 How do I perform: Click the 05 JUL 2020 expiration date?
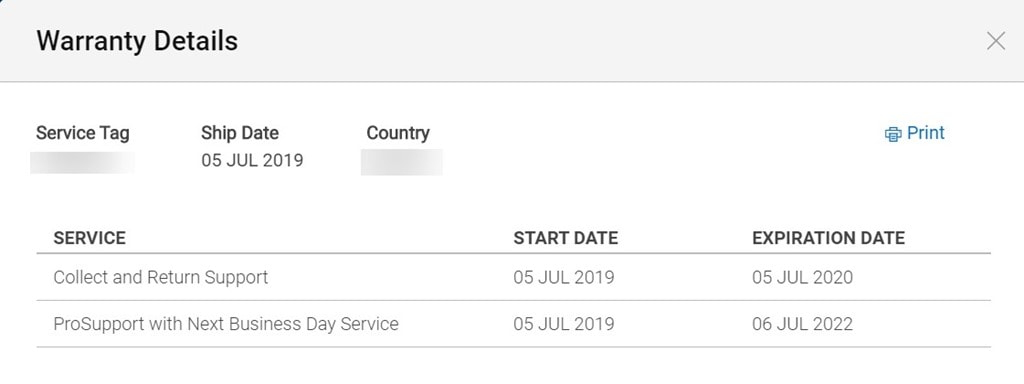pyautogui.click(x=803, y=278)
